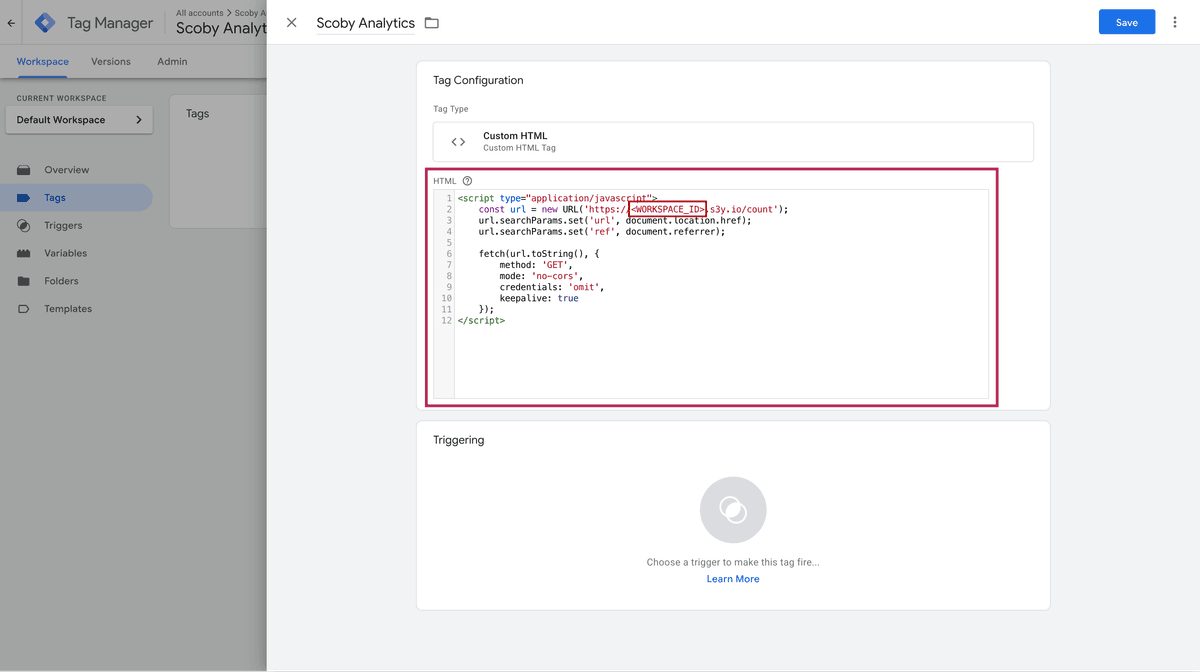Open the Learn More link

tap(733, 579)
